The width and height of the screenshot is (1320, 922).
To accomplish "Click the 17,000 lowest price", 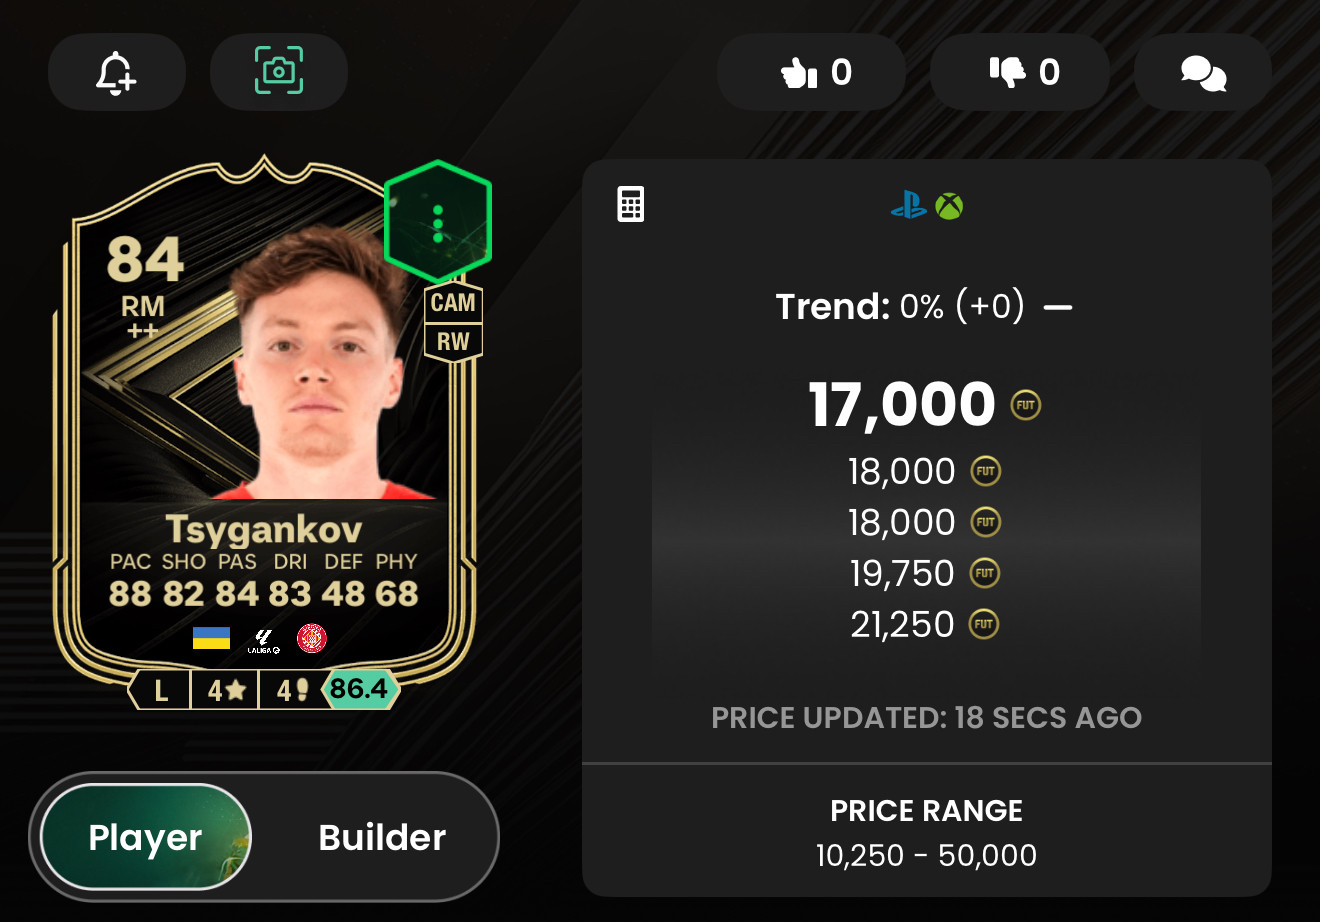I will pos(902,405).
